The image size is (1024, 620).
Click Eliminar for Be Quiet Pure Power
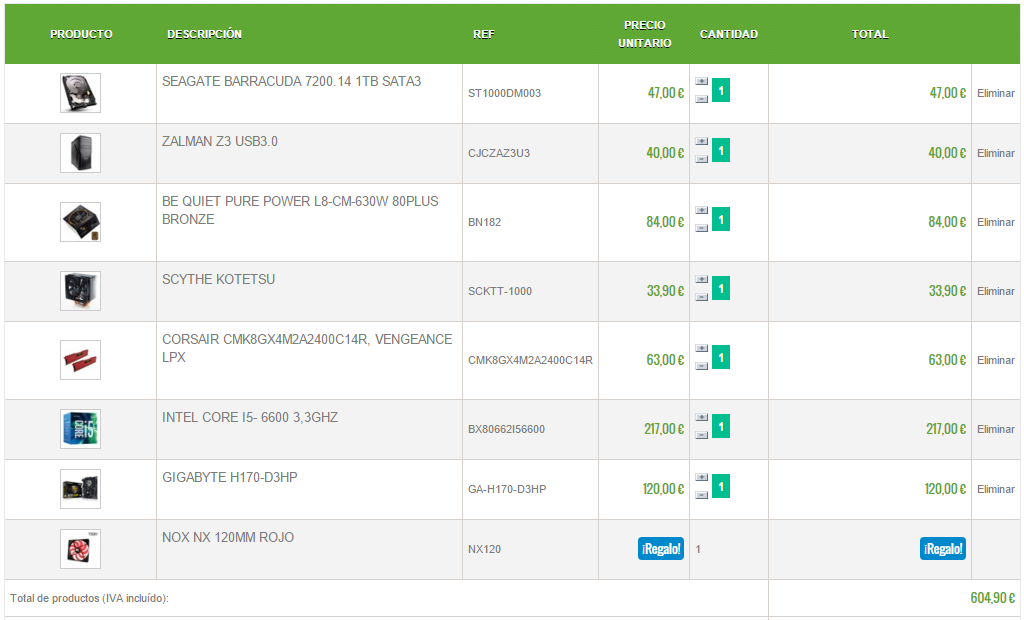pyautogui.click(x=996, y=222)
